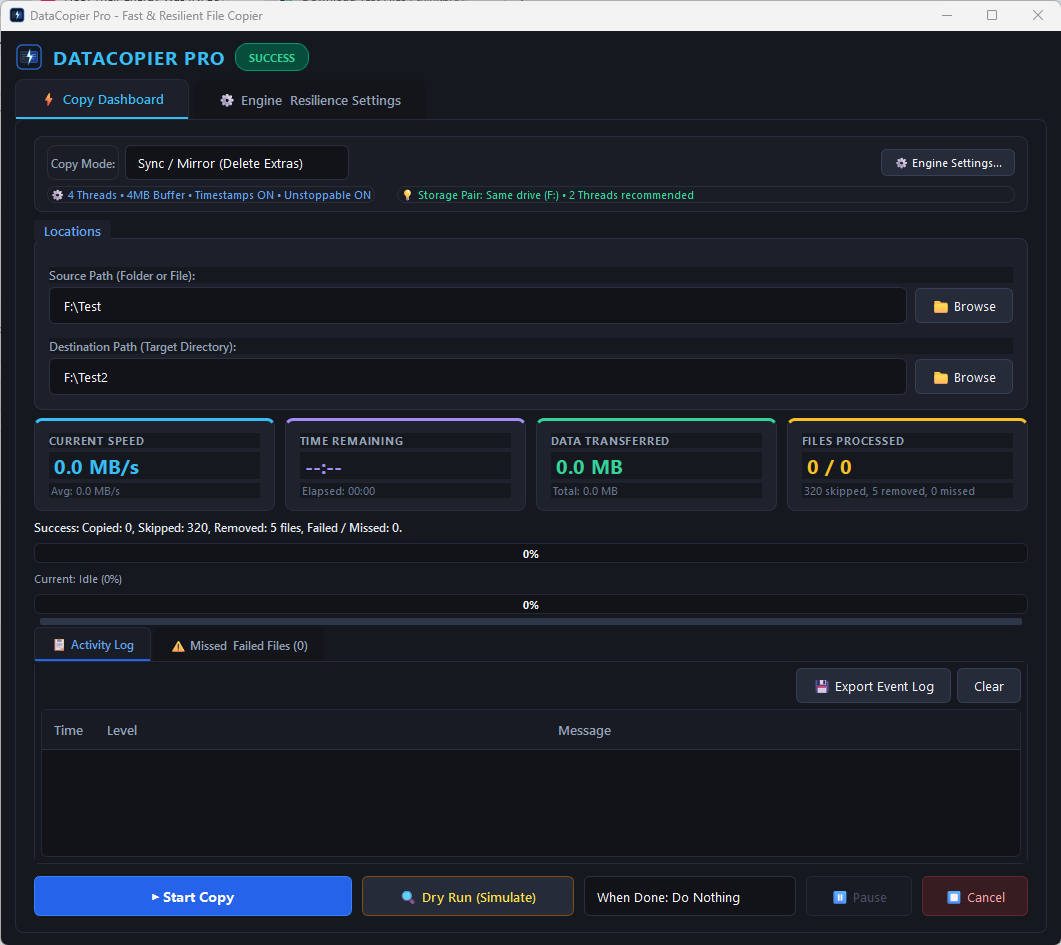Click the 0 / 0 files processed value
1061x945 pixels.
tap(829, 467)
